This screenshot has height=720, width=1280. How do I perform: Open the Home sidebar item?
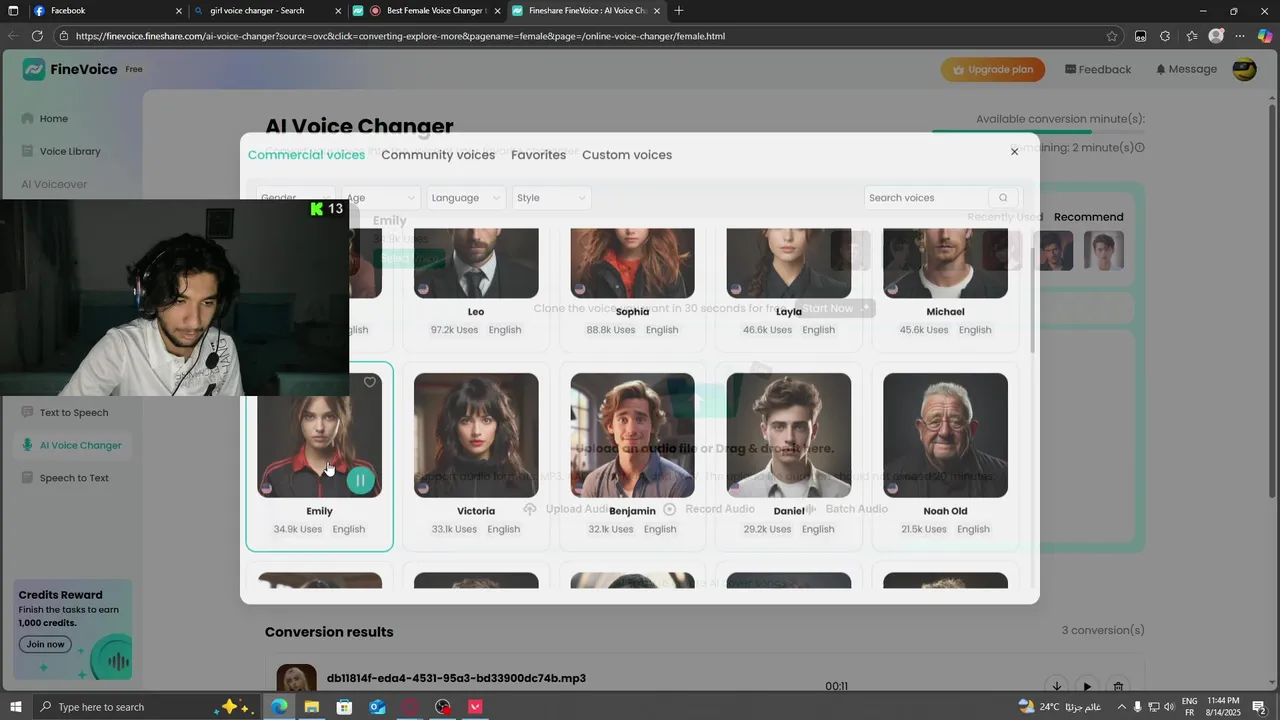54,119
